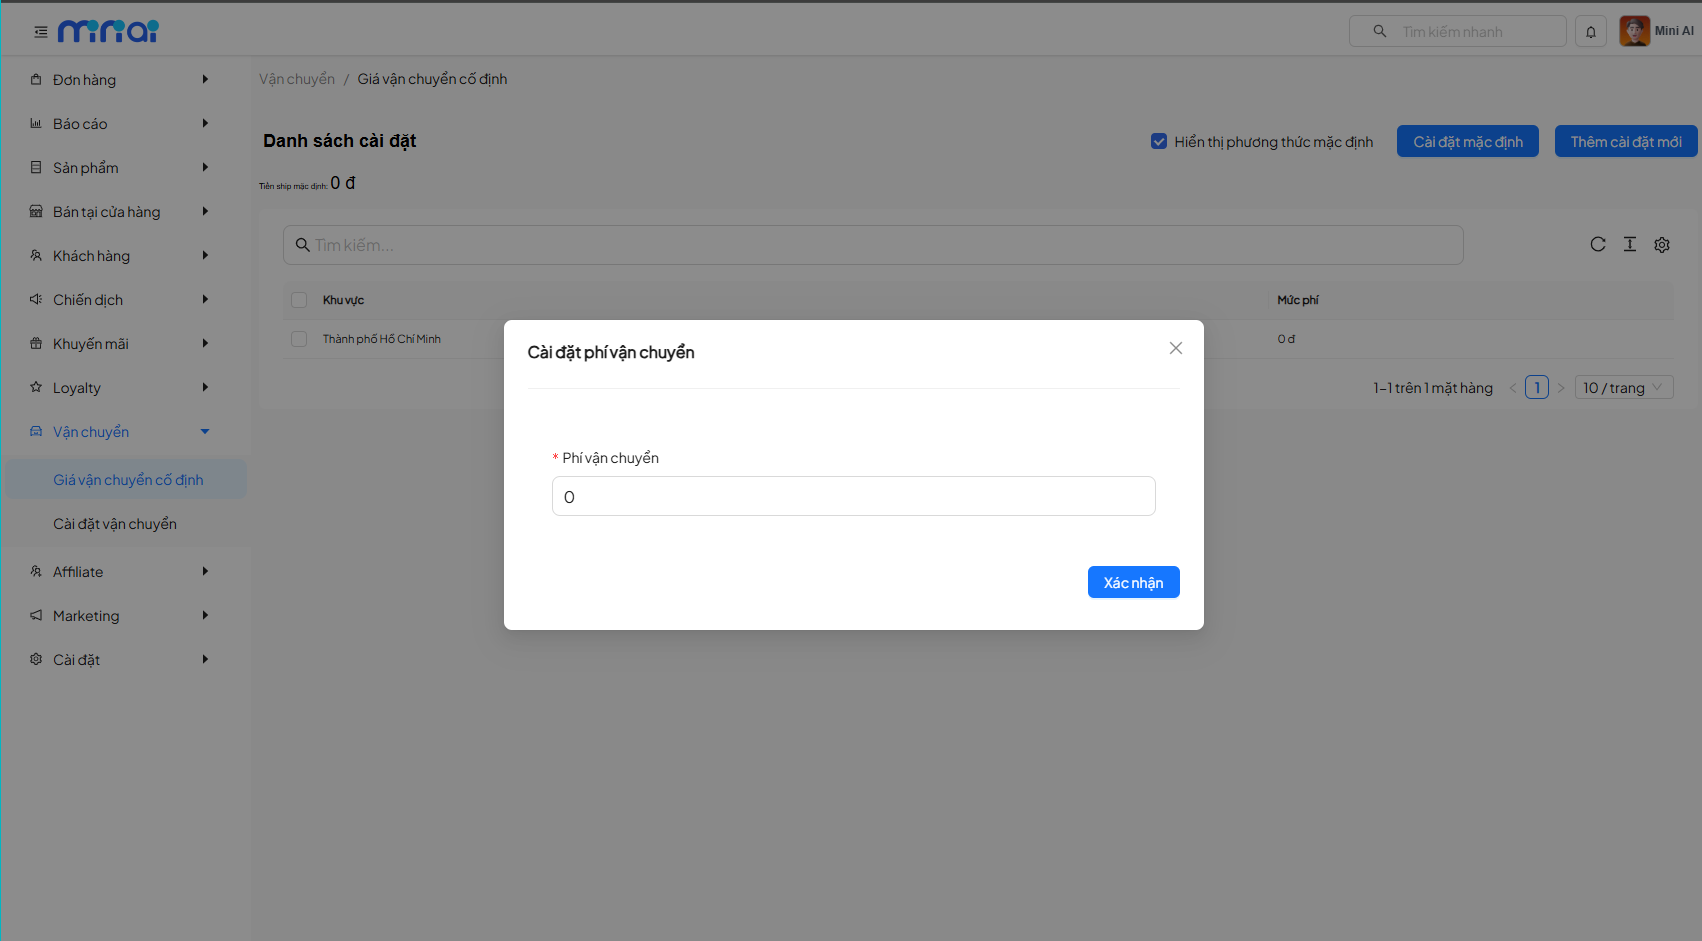The width and height of the screenshot is (1702, 941).
Task: Open table column settings gear icon
Action: point(1662,245)
